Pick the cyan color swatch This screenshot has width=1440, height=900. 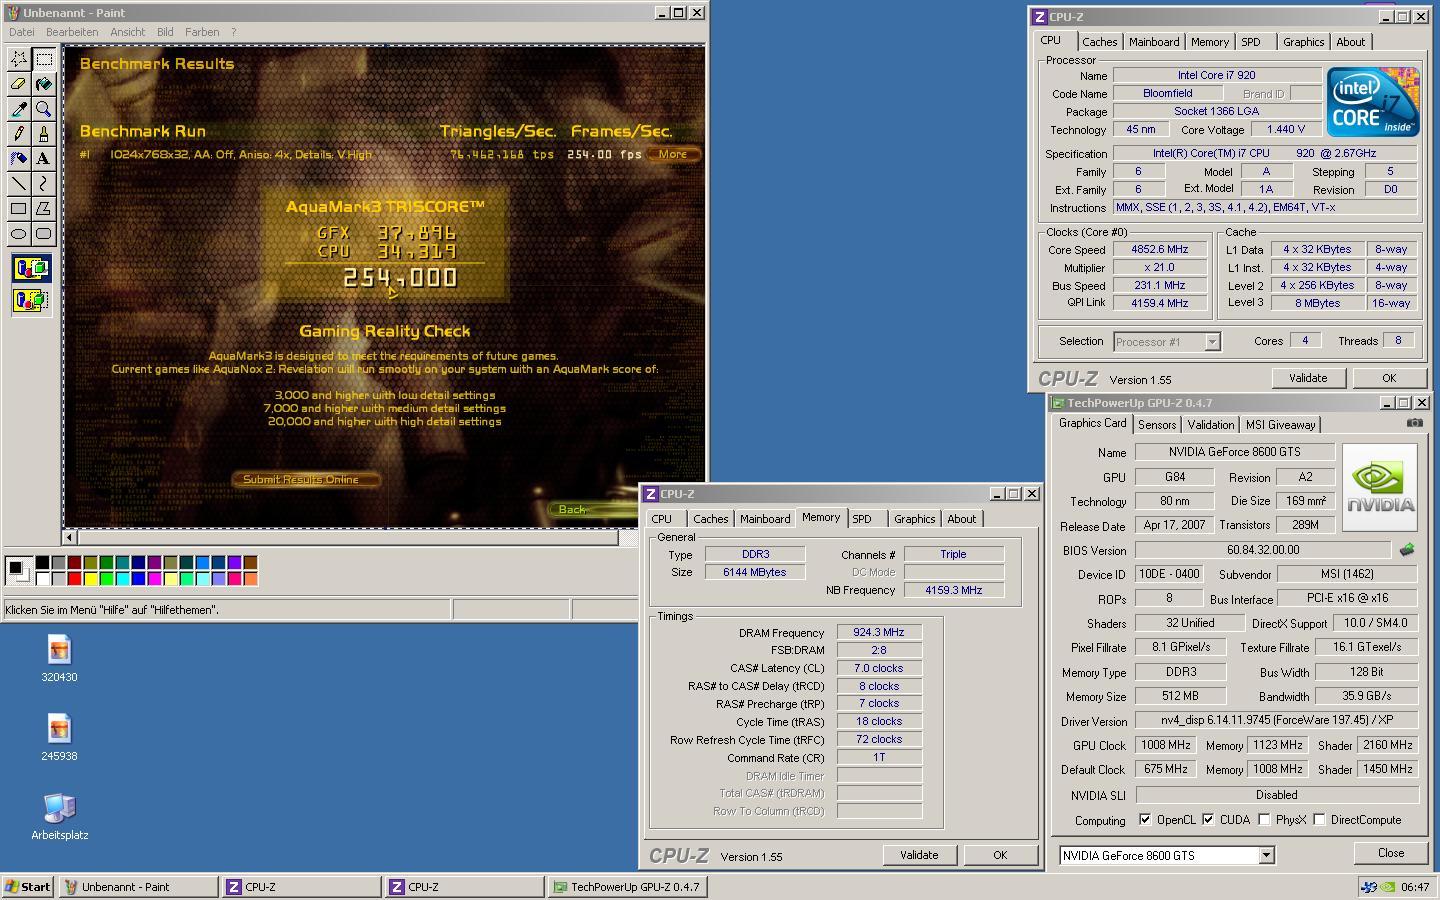pyautogui.click(x=122, y=578)
